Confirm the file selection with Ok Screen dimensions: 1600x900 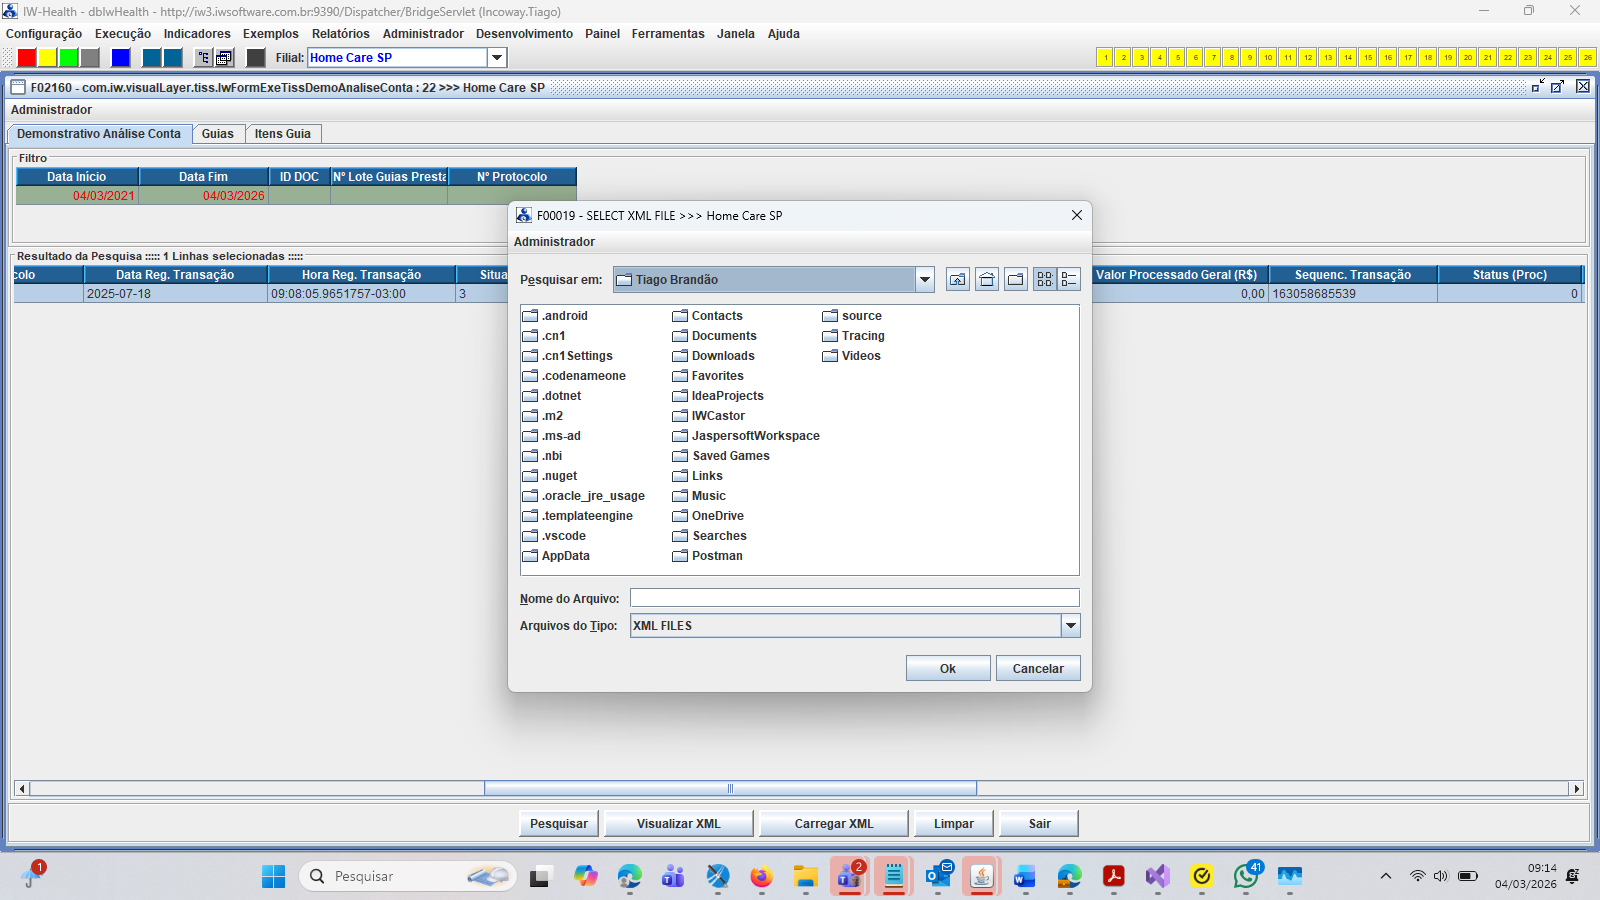pyautogui.click(x=947, y=669)
